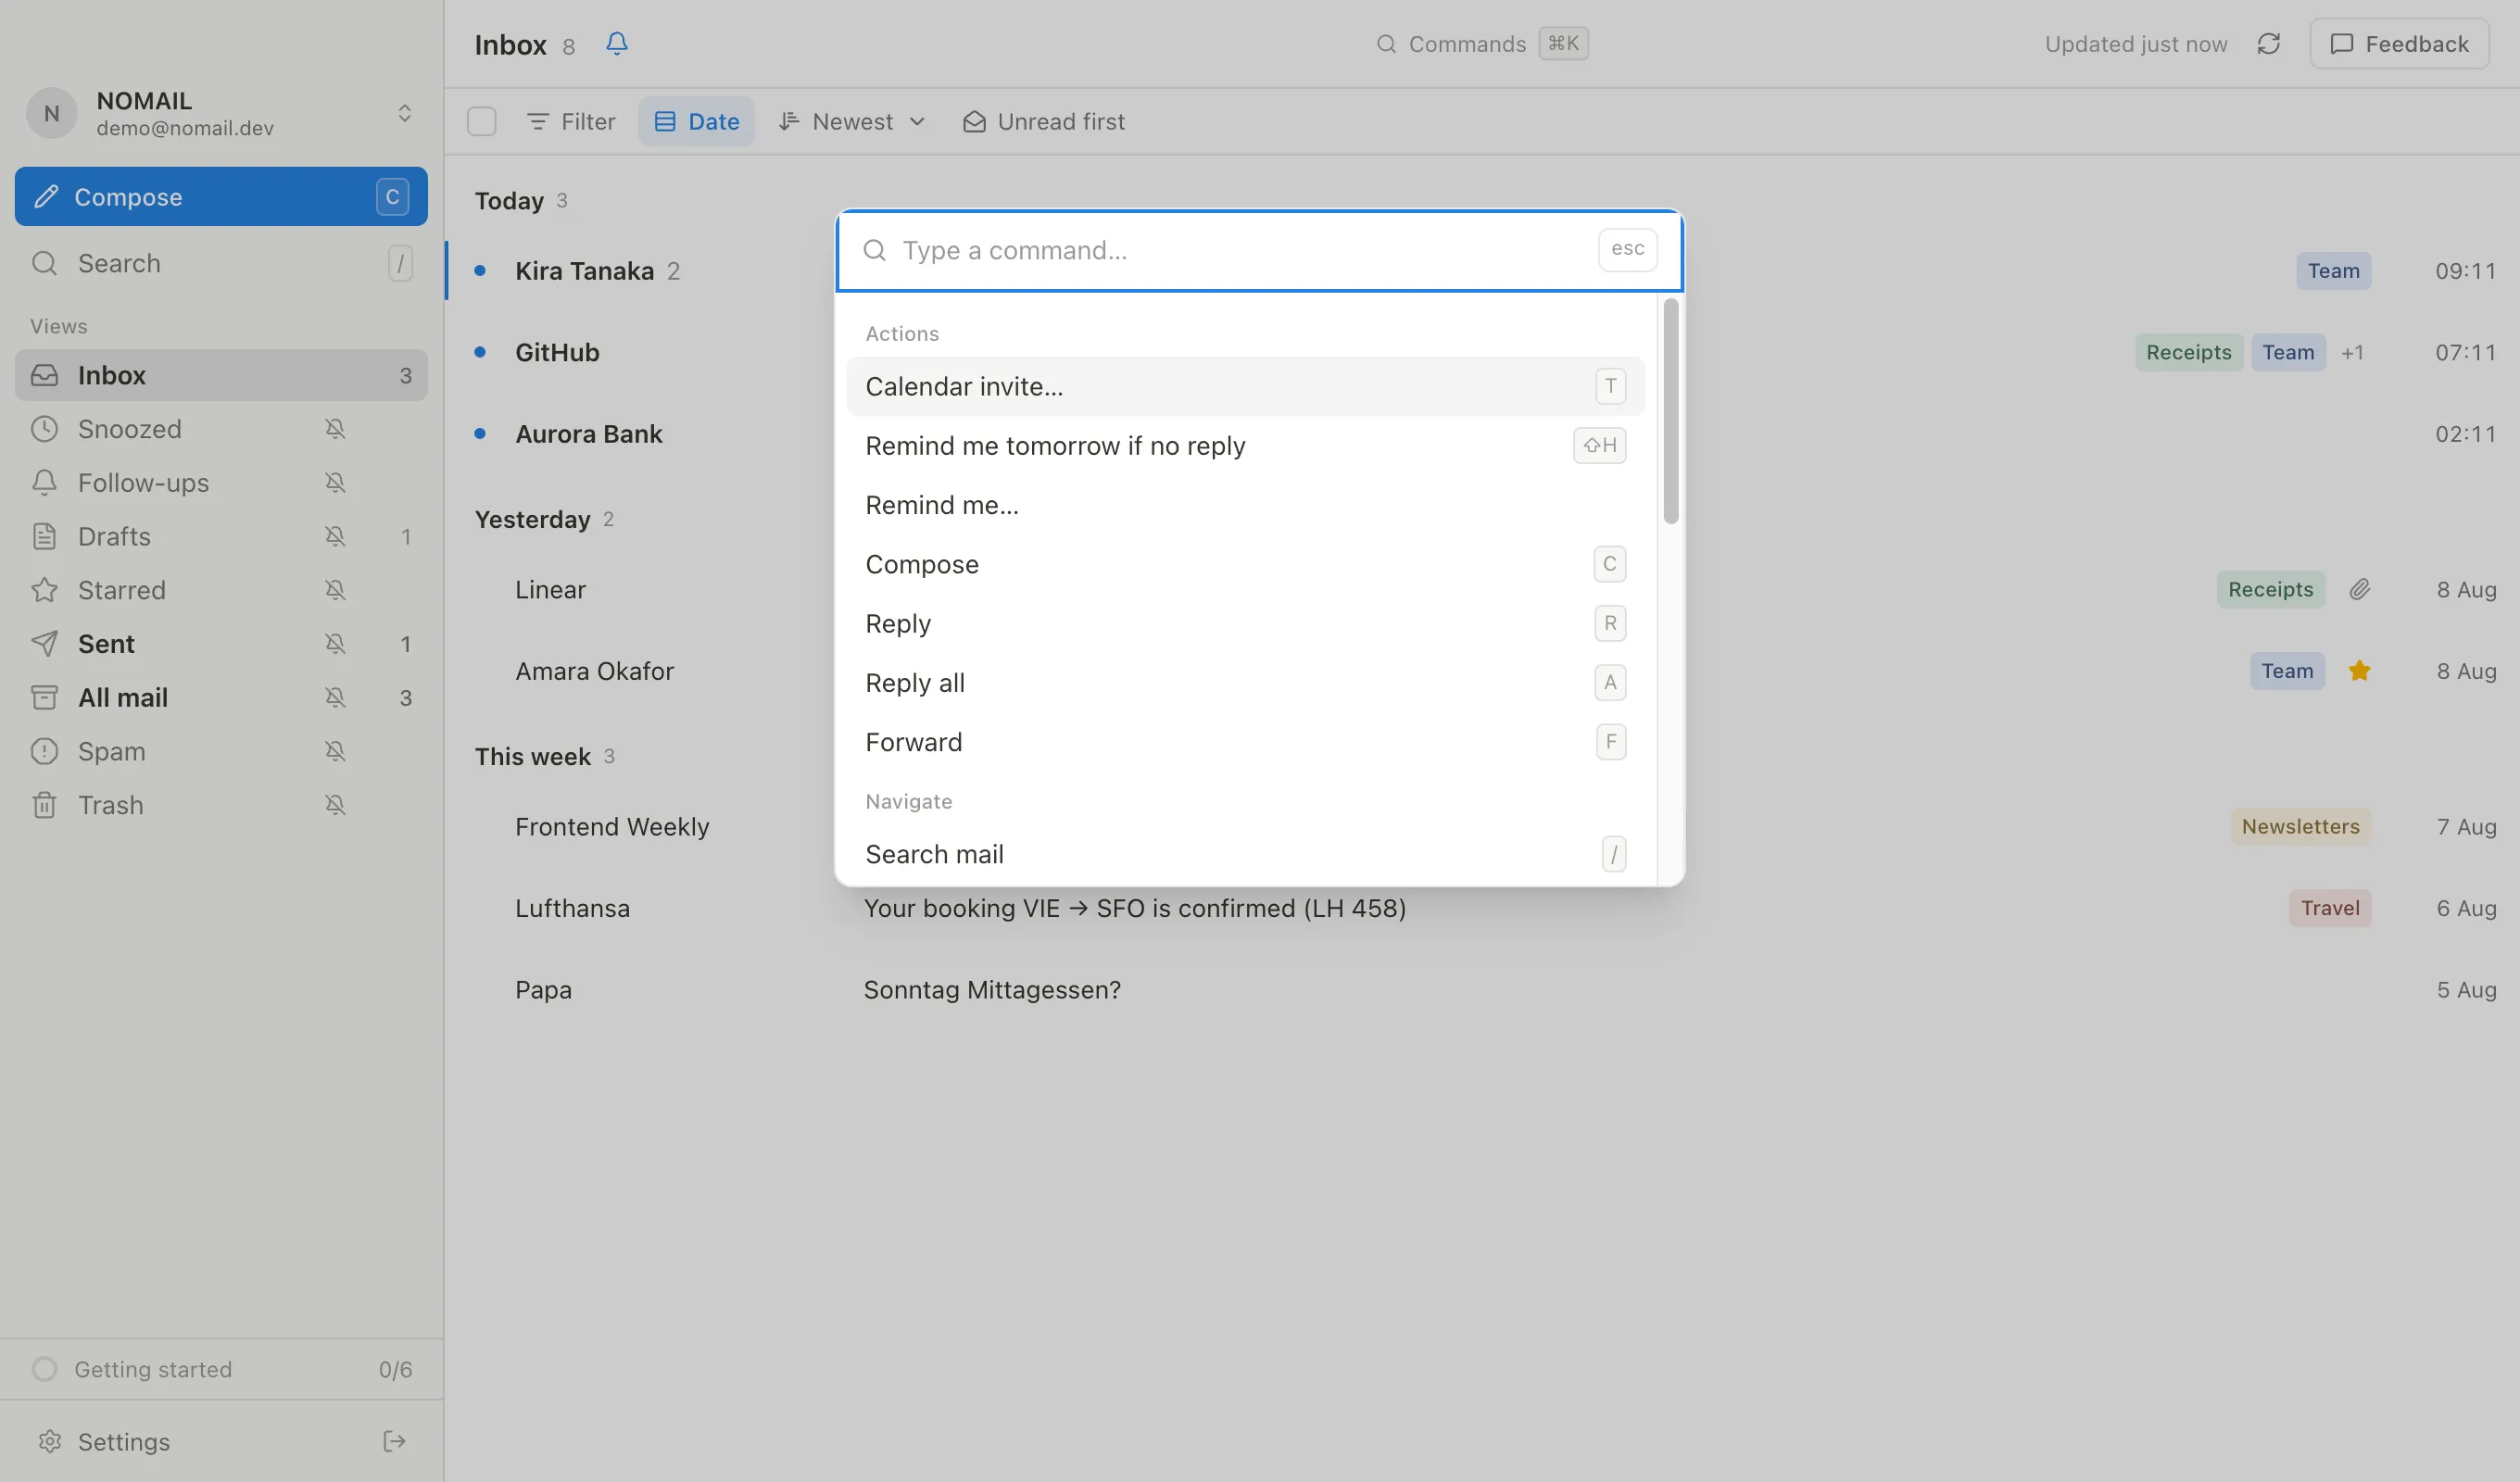Click the refresh sync icon

pos(2269,44)
